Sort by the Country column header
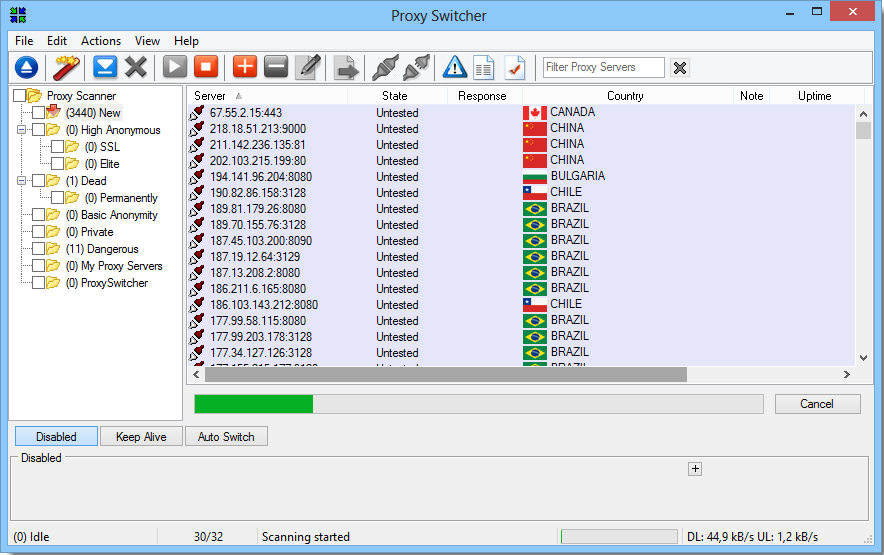This screenshot has height=555, width=884. [x=627, y=96]
